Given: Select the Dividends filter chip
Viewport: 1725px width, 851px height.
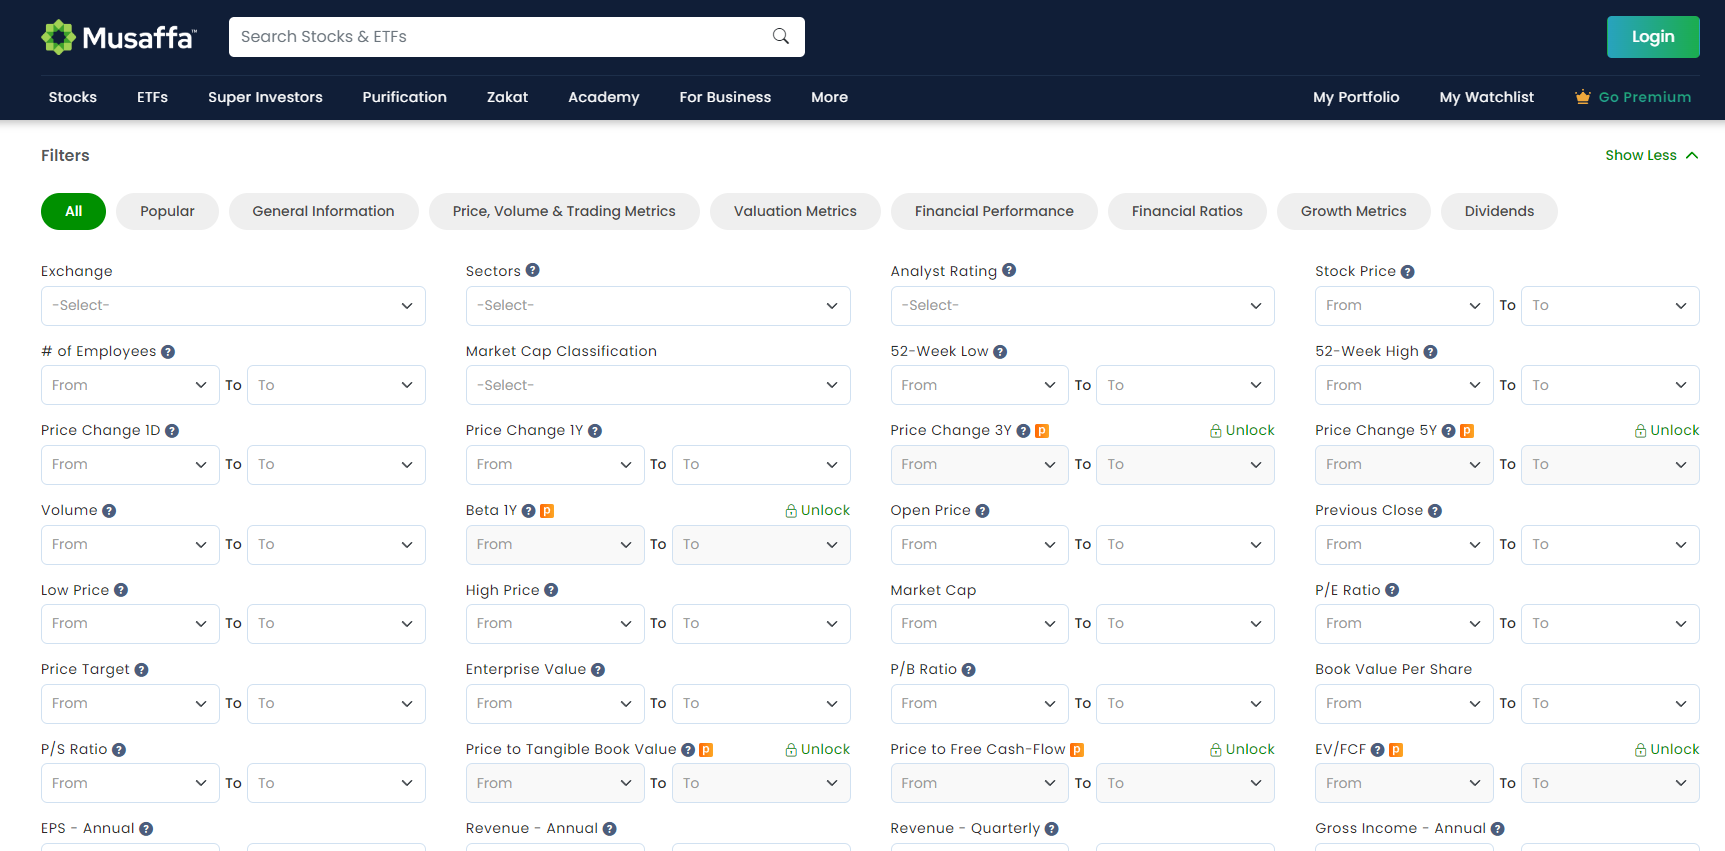Looking at the screenshot, I should 1498,211.
